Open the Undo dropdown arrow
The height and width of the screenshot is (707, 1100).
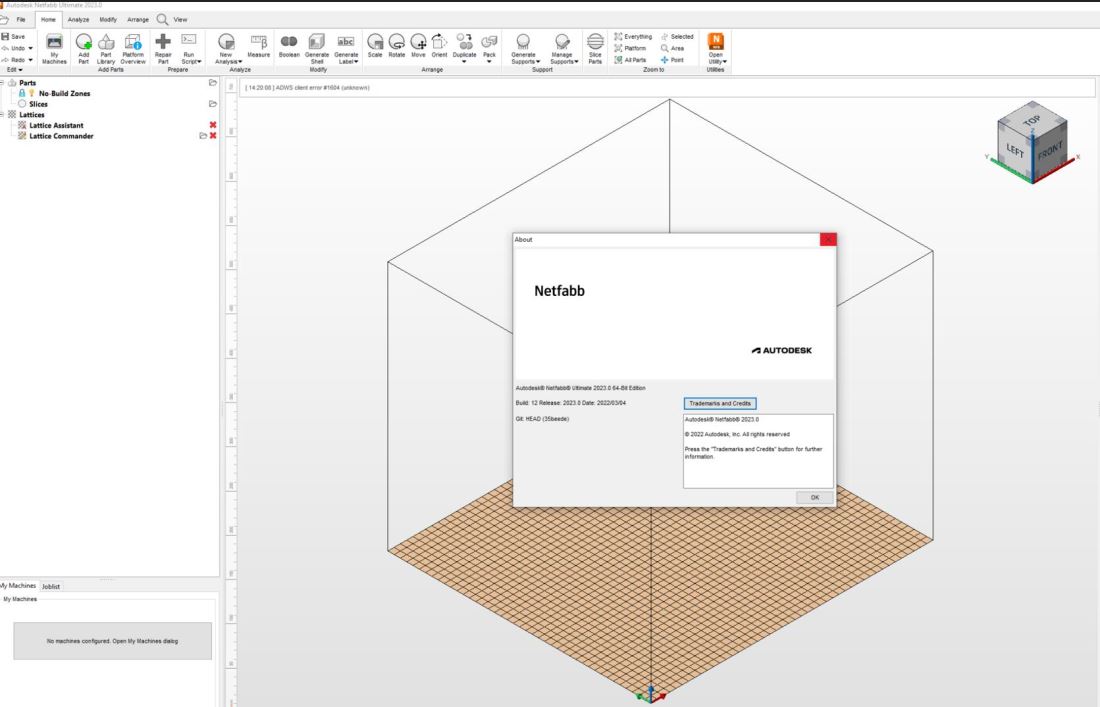pyautogui.click(x=30, y=48)
